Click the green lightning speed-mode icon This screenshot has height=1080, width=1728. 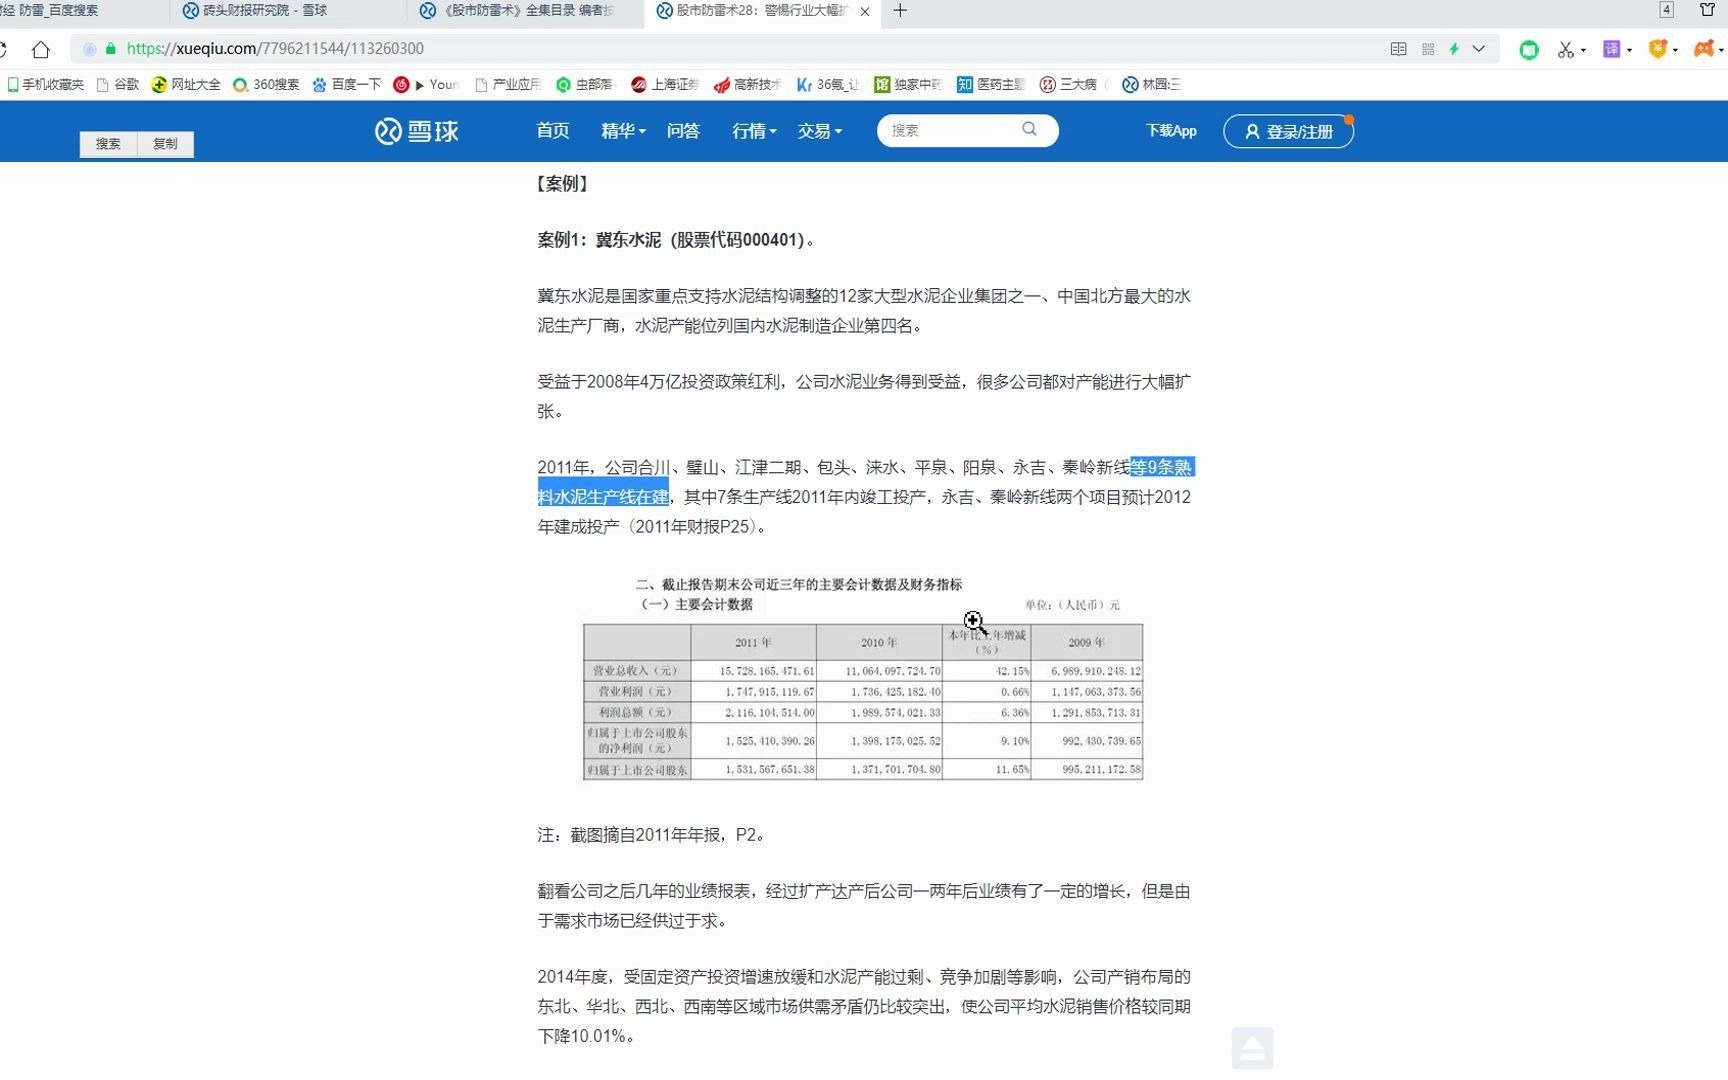coord(1454,49)
